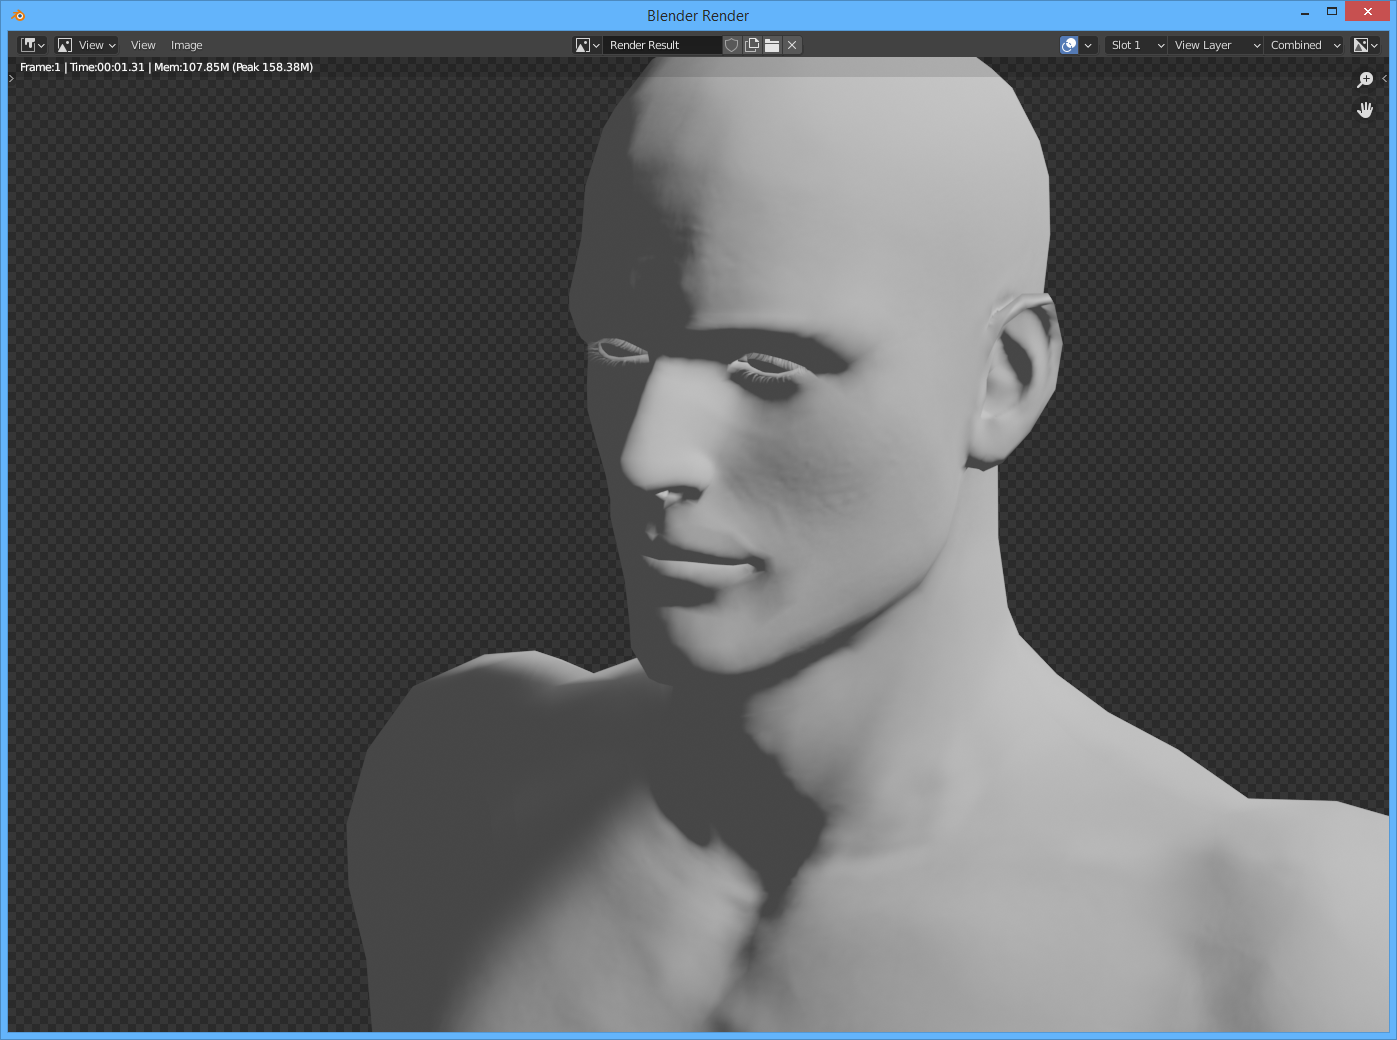
Task: Activate the pan hand icon
Action: point(1365,110)
